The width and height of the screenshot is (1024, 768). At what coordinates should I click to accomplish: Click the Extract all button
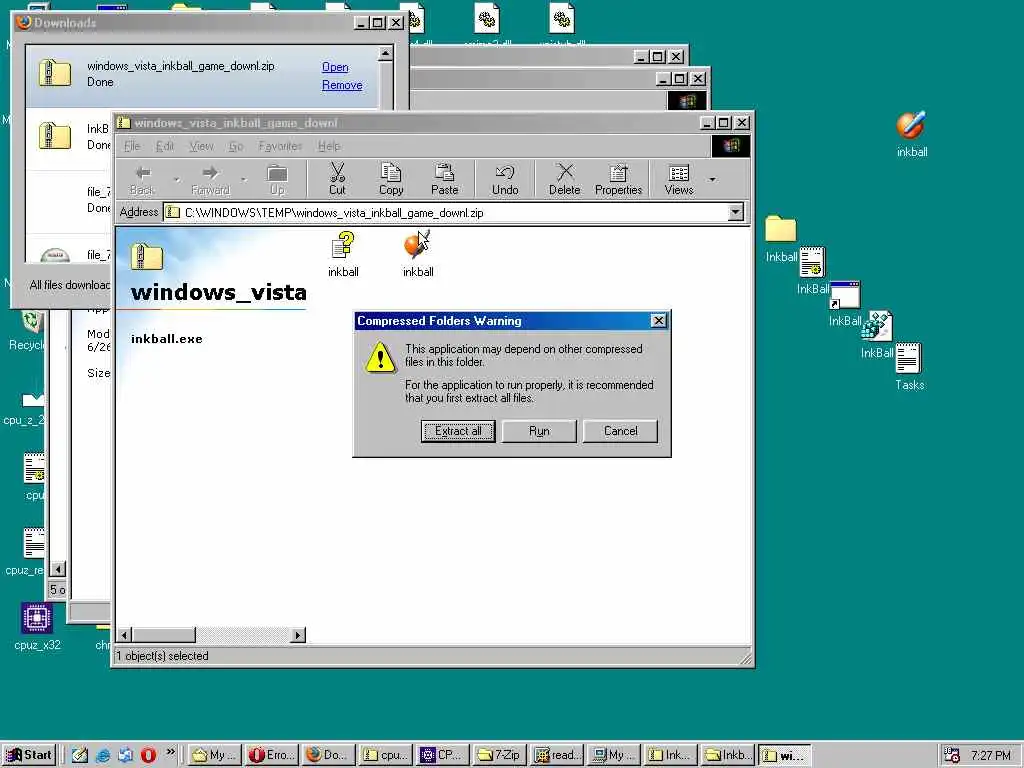pos(458,431)
